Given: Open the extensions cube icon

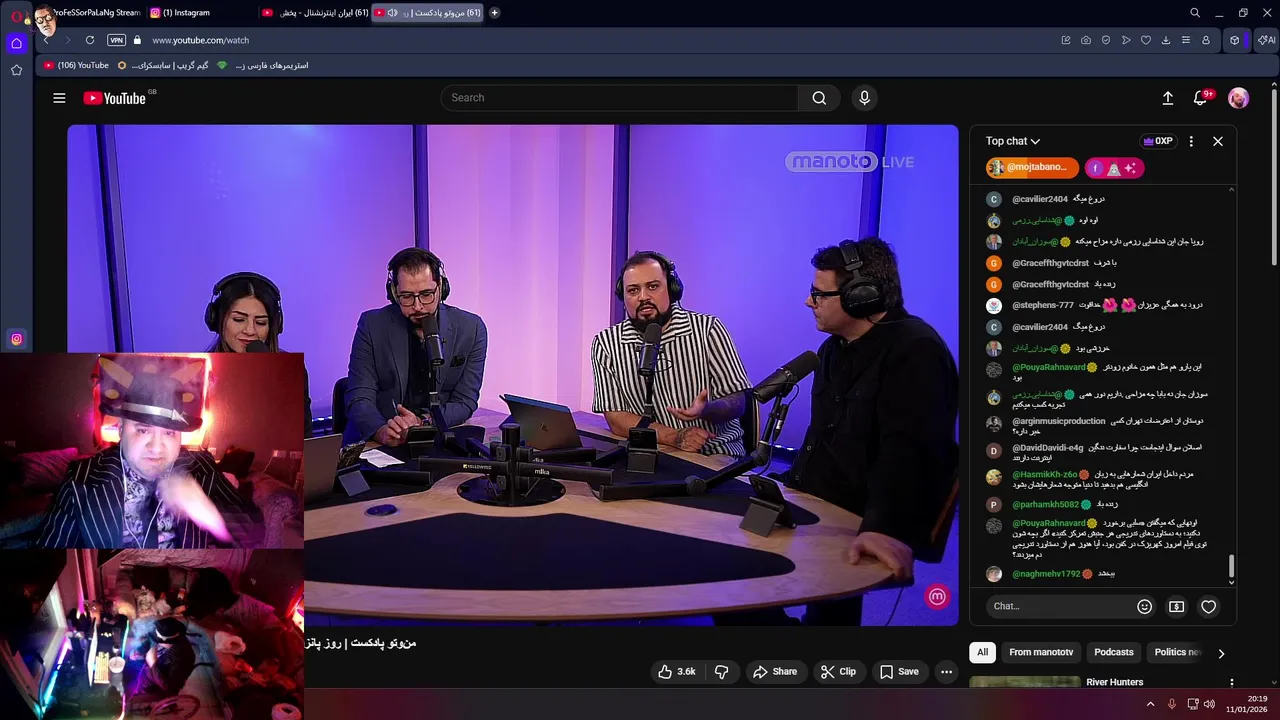Looking at the screenshot, I should pos(1235,40).
